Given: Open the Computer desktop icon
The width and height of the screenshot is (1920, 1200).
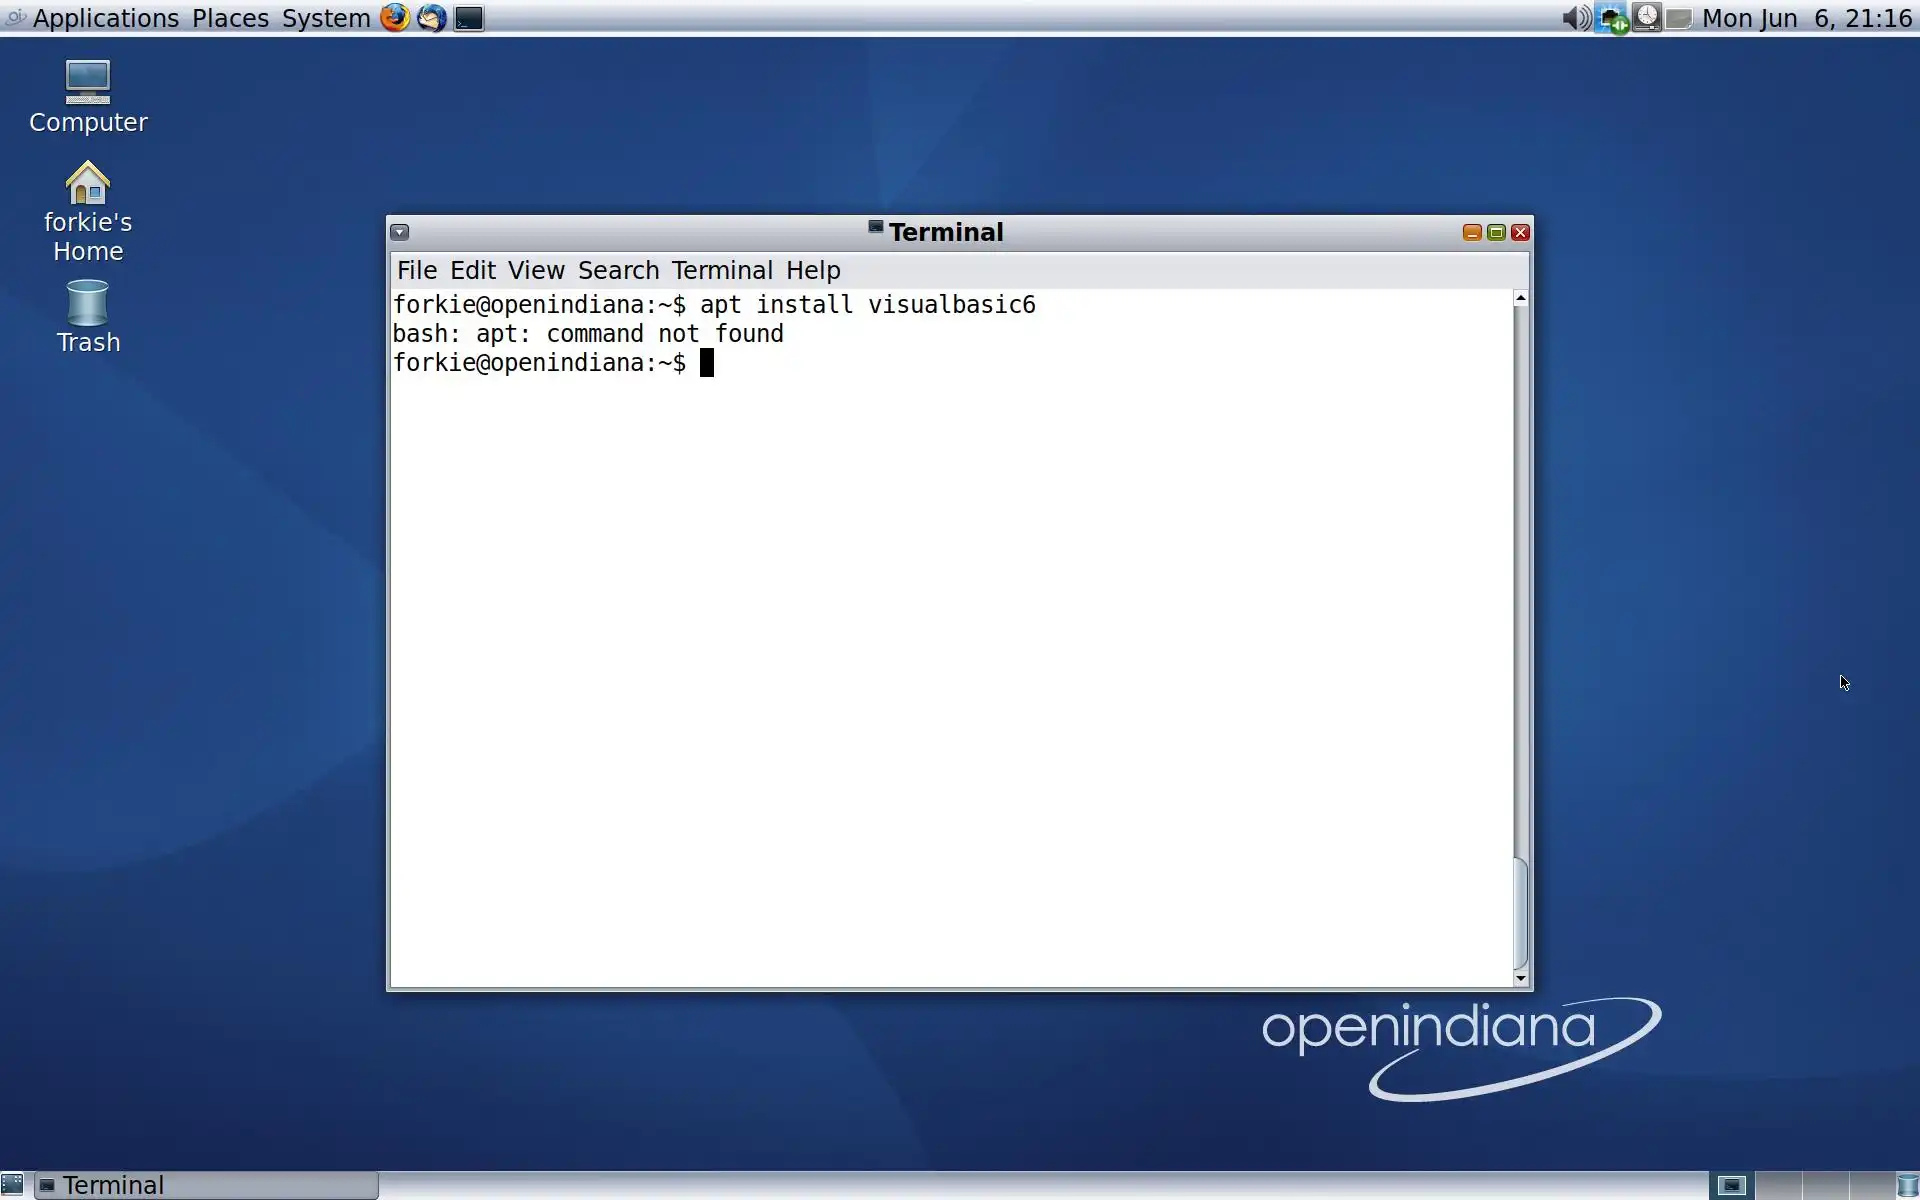Looking at the screenshot, I should tap(88, 82).
